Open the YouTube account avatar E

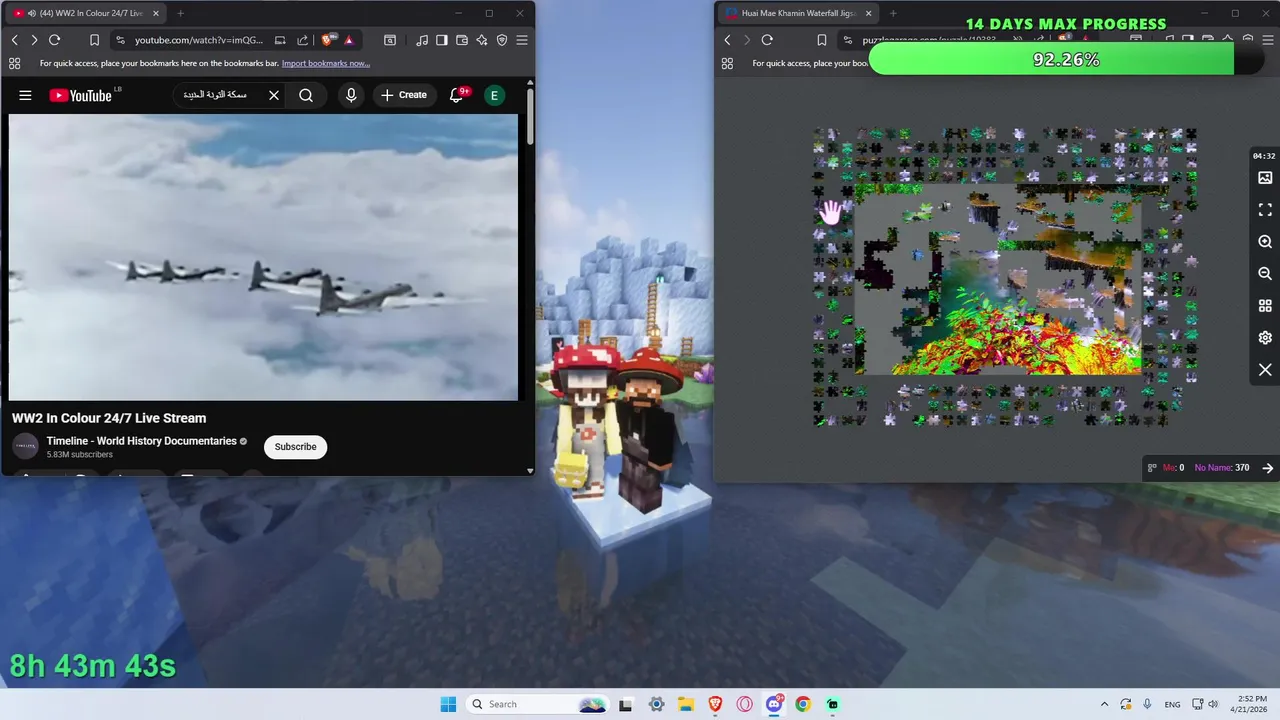[x=493, y=95]
